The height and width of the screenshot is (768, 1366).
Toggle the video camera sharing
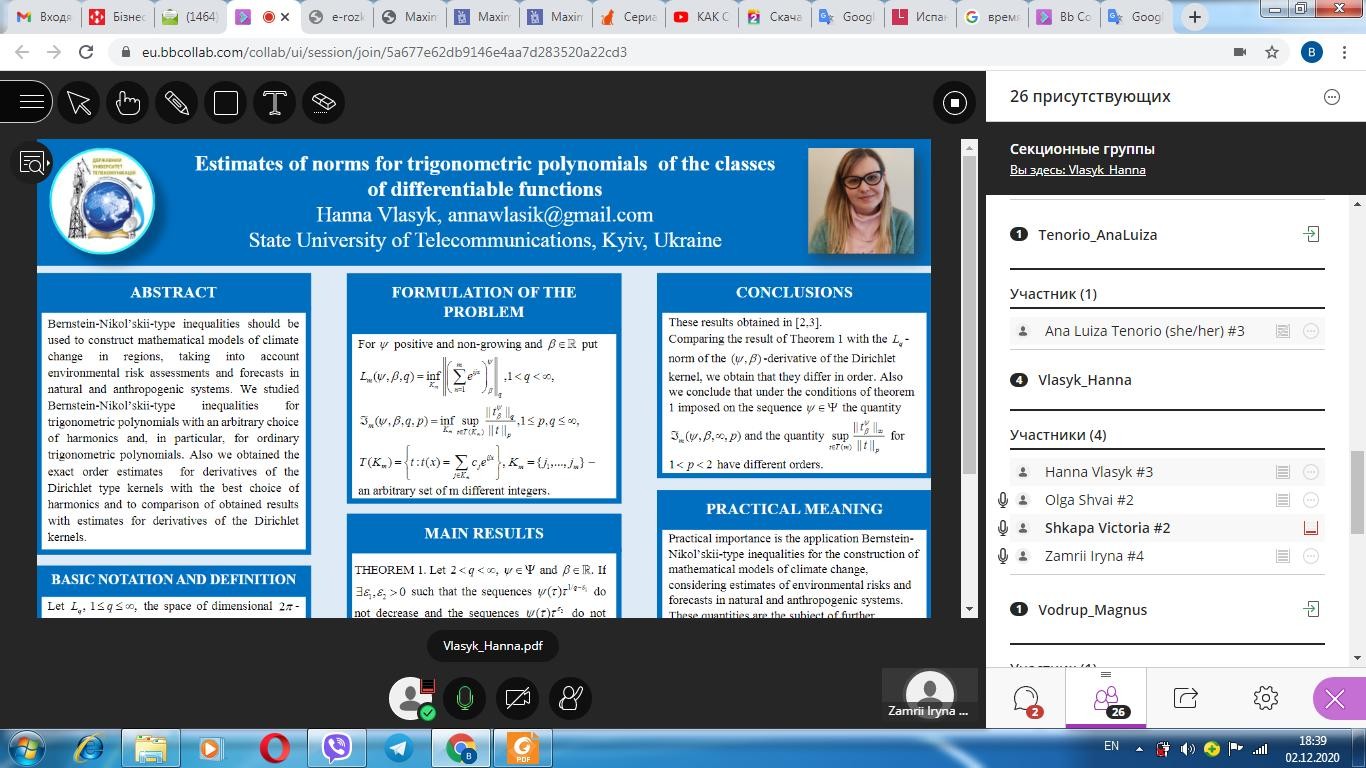[x=518, y=698]
